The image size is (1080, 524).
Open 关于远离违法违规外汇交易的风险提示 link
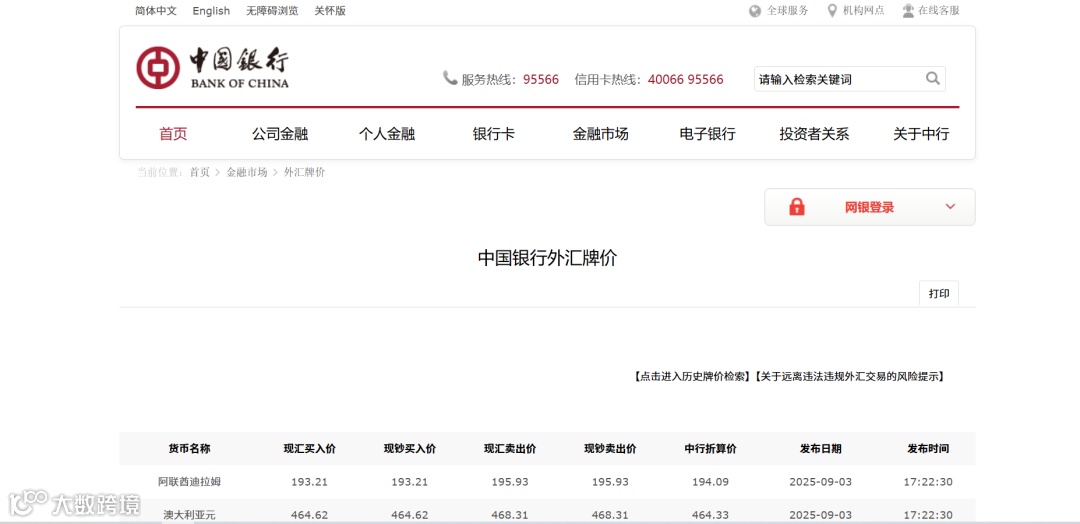tap(849, 377)
